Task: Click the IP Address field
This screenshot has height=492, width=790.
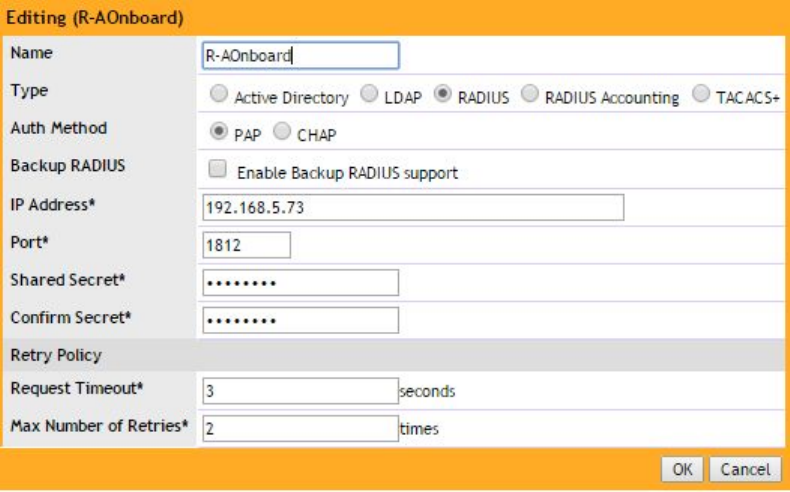Action: [x=413, y=207]
